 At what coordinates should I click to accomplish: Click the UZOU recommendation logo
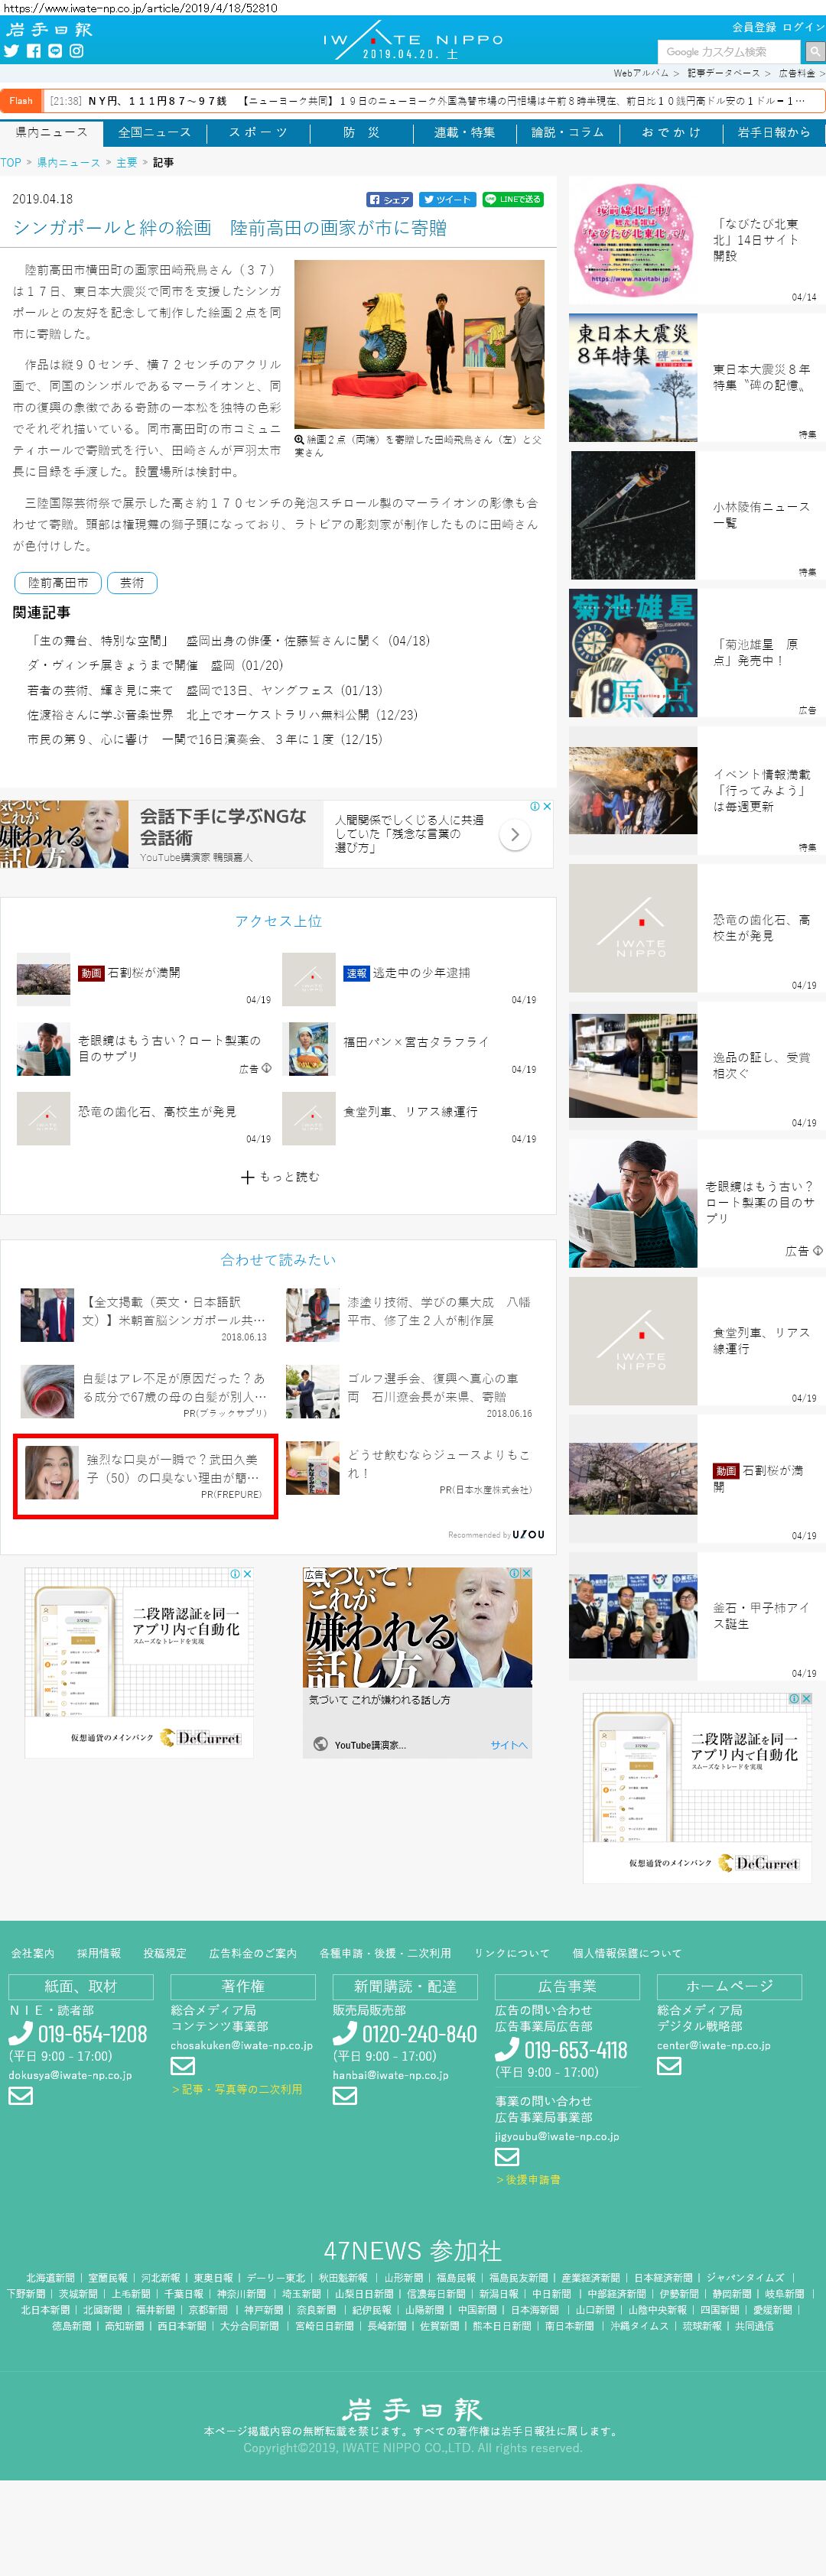pos(528,1534)
